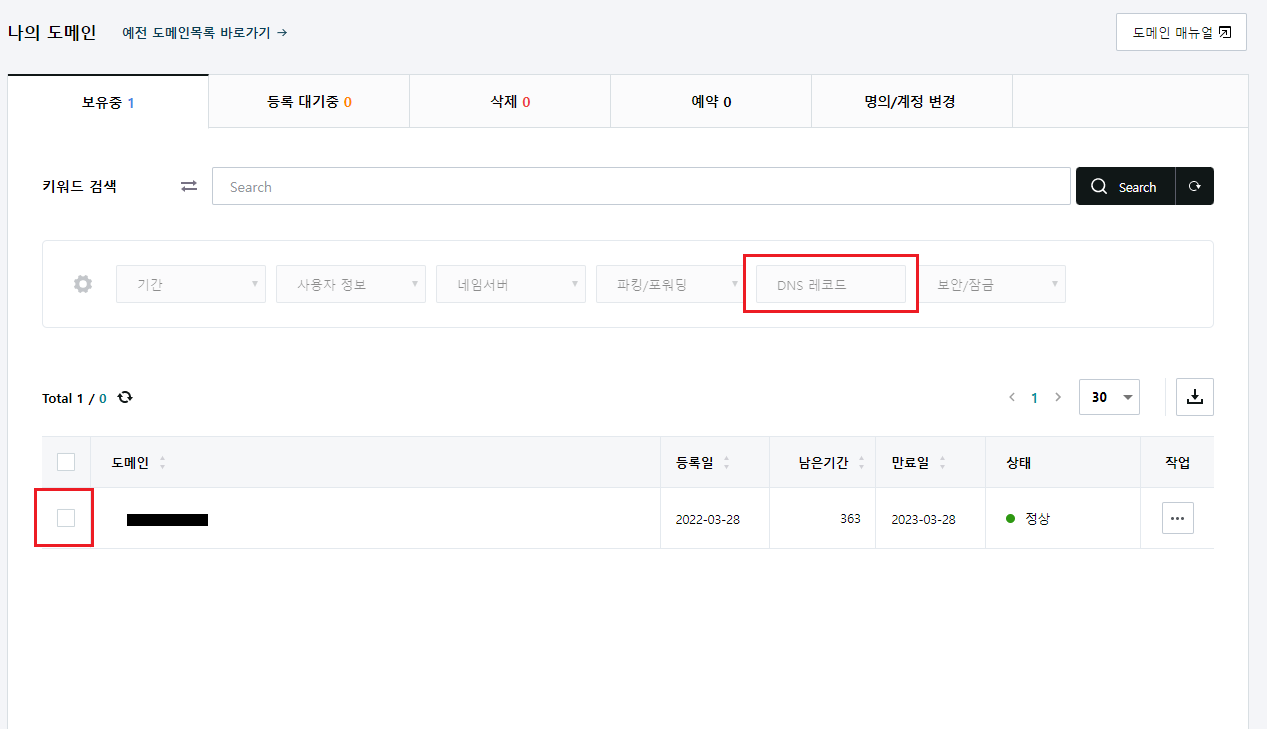Open the DNS 레코드 dropdown

pos(831,284)
